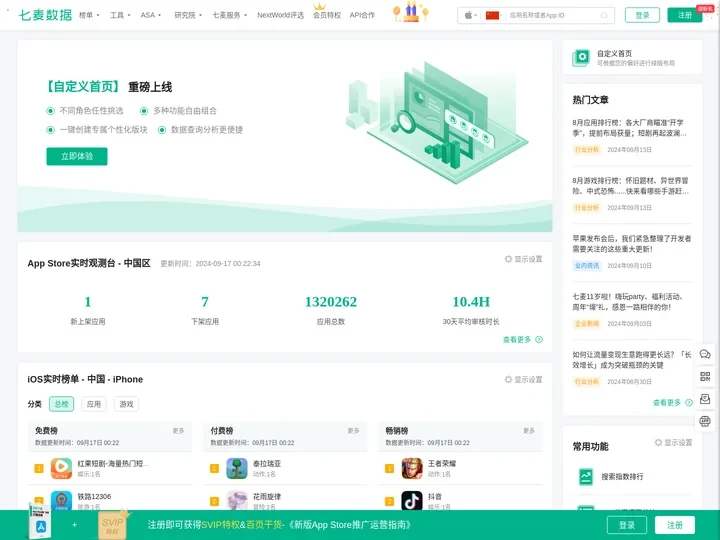This screenshot has width=720, height=540.
Task: Click 更多 link in 免费榜 header
Action: [x=178, y=431]
